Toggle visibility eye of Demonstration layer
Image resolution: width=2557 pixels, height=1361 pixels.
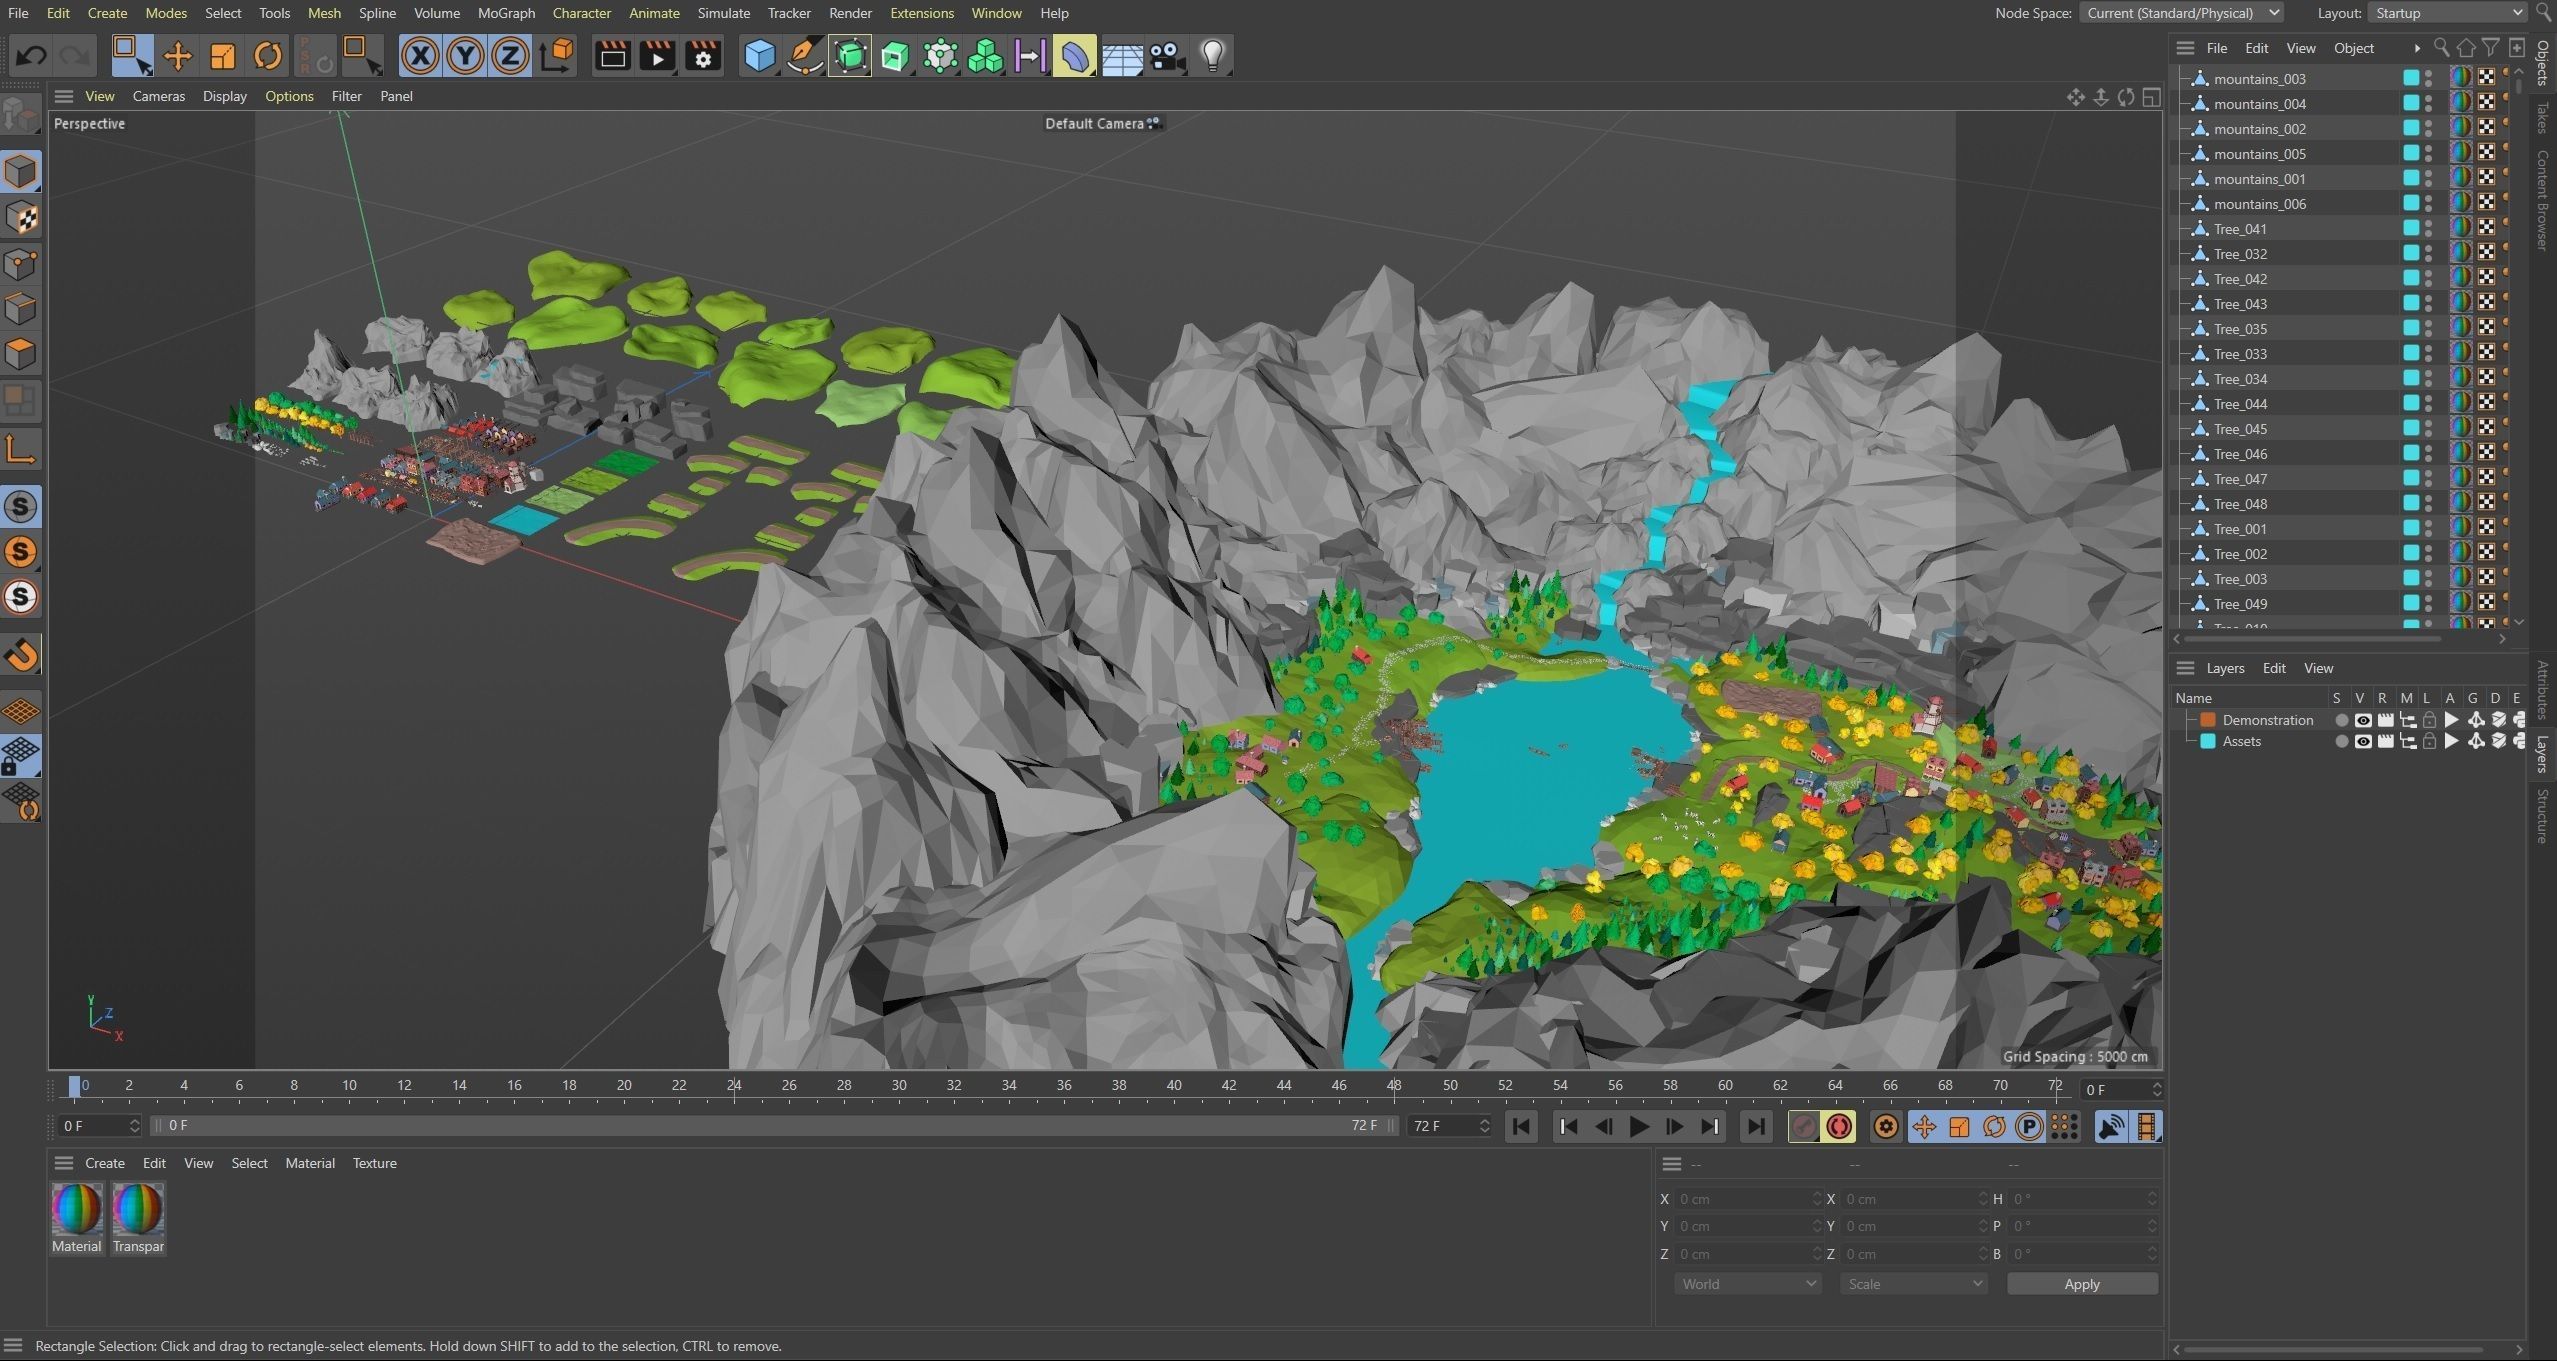tap(2363, 720)
